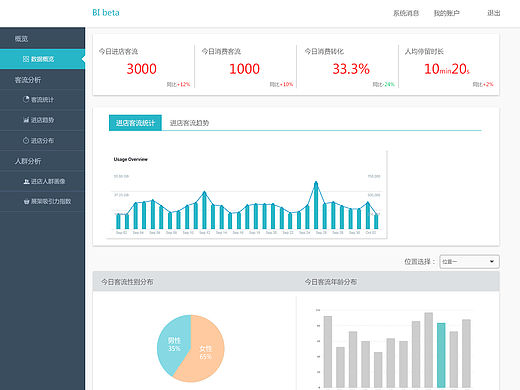Click the 今日消费客流 value 1000
This screenshot has width=520, height=390.
point(244,69)
